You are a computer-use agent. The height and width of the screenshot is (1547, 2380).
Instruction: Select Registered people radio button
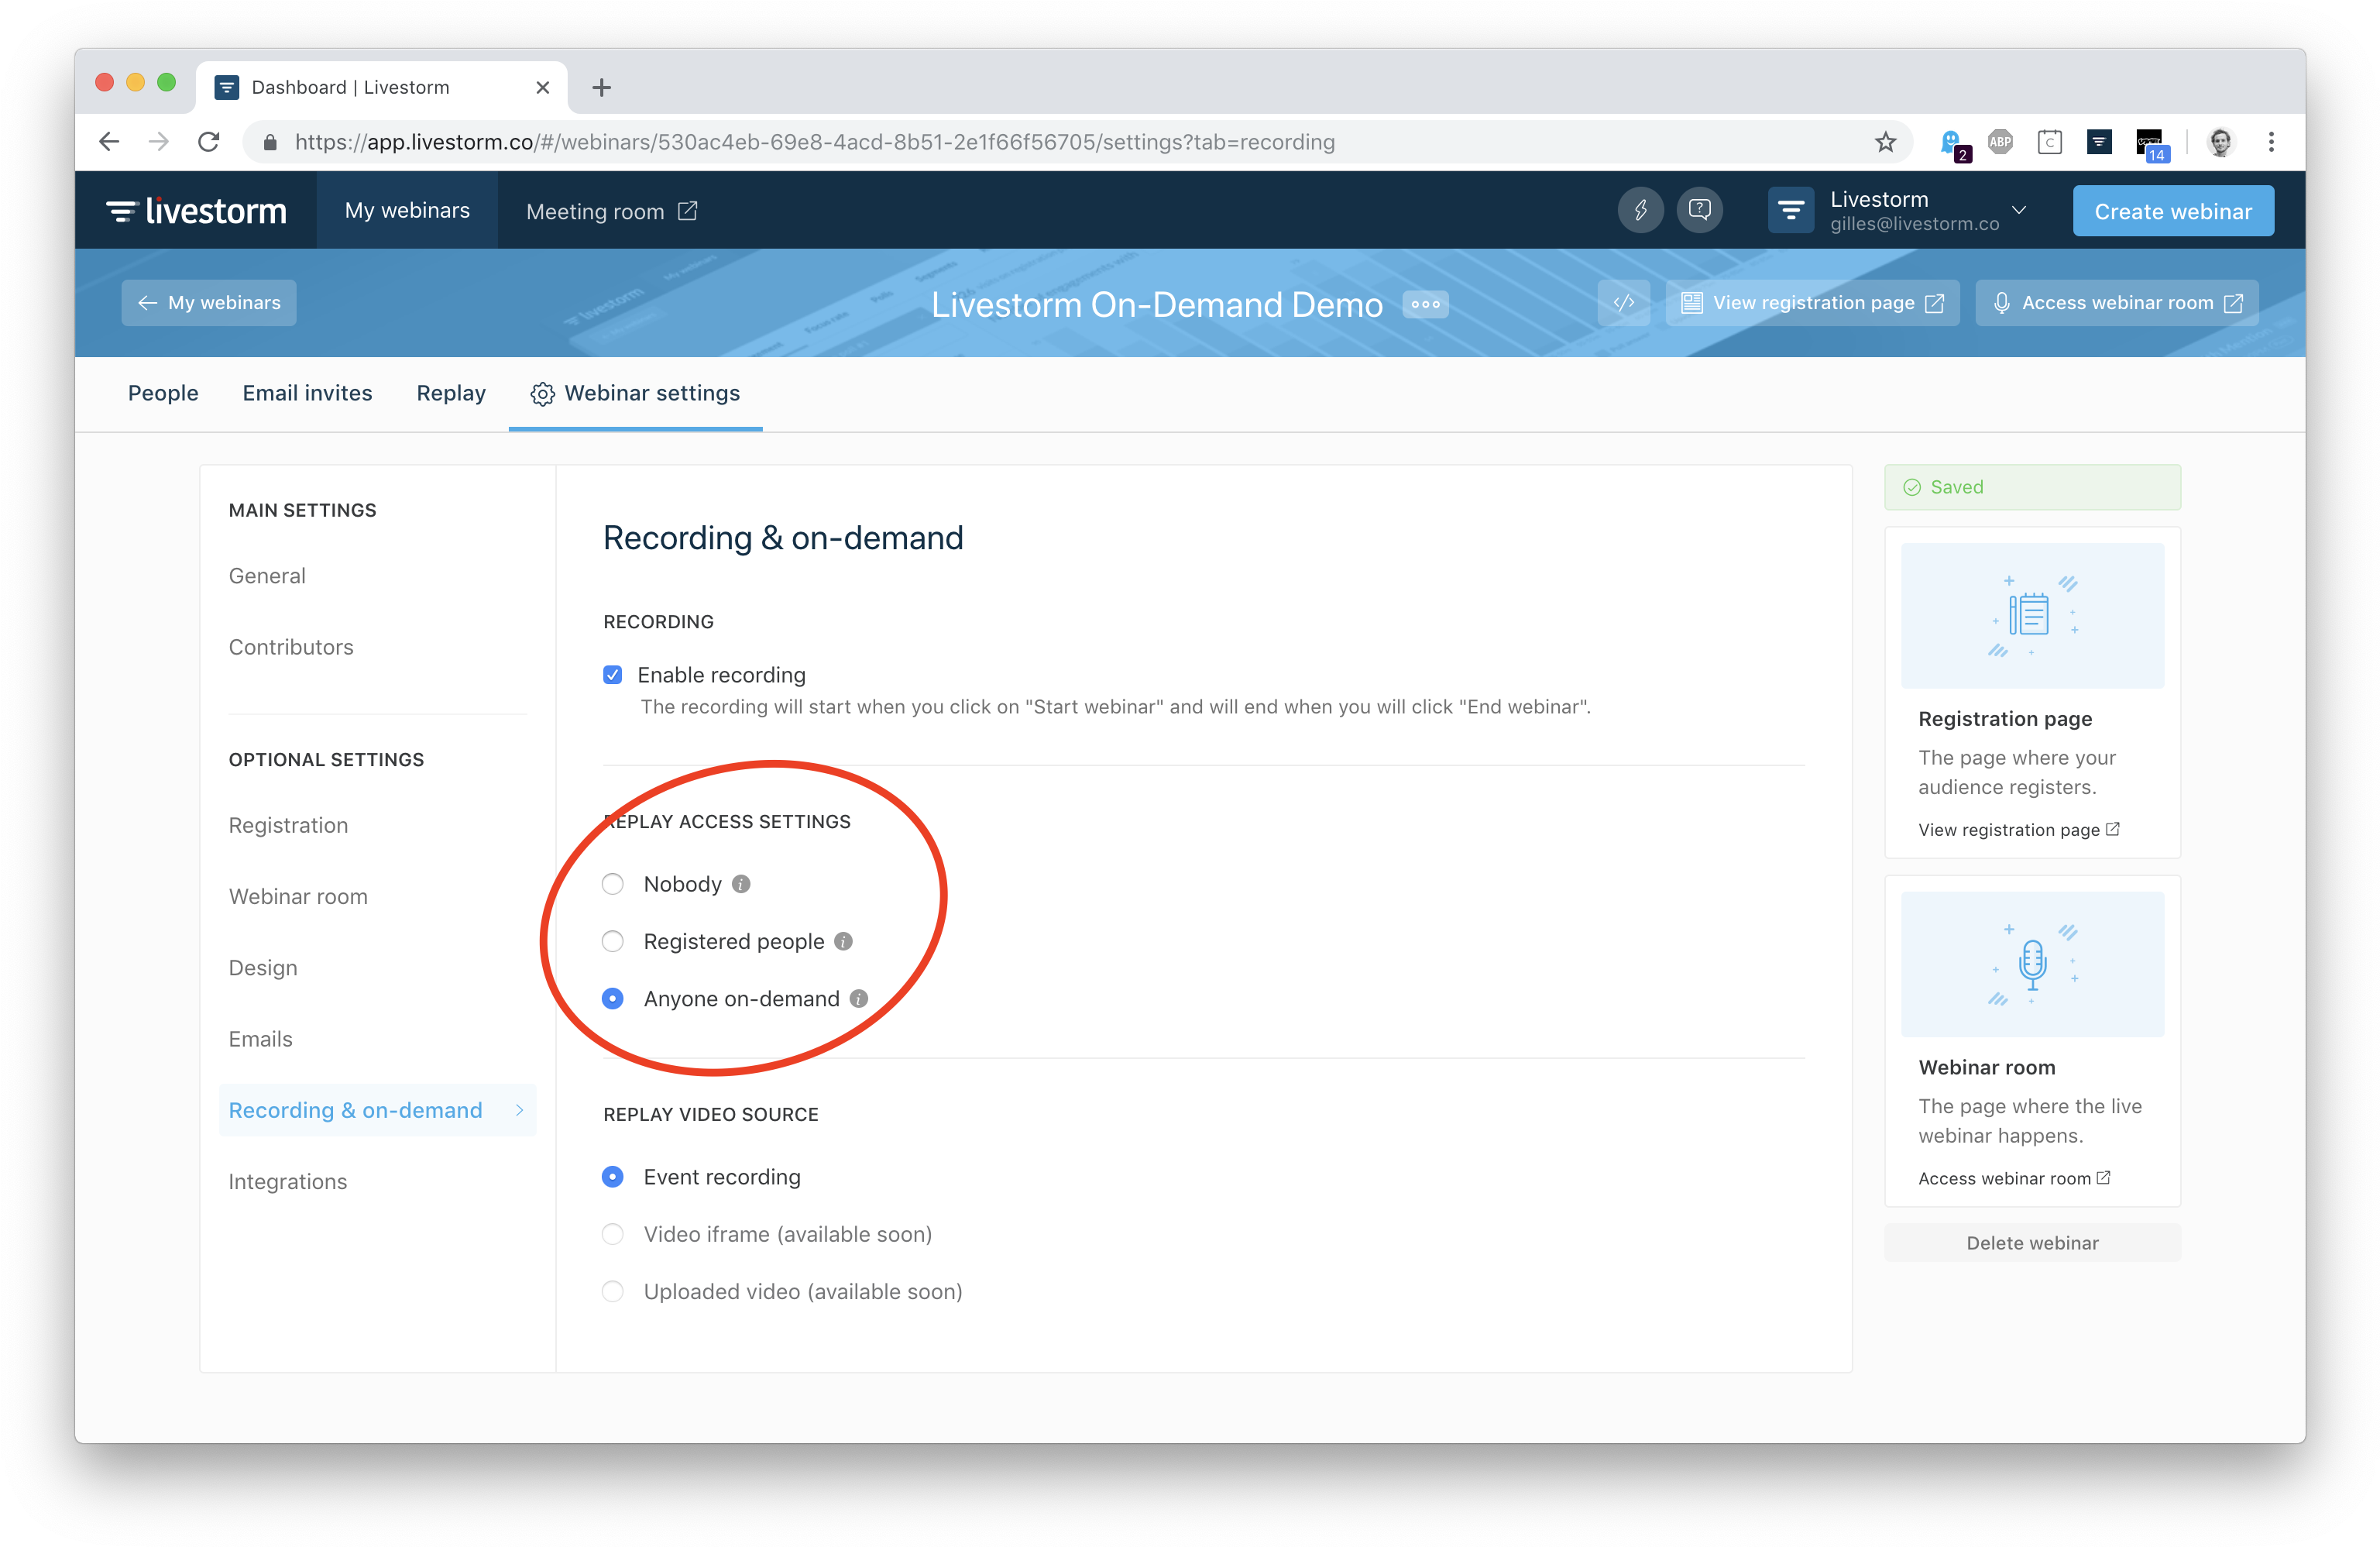point(613,941)
